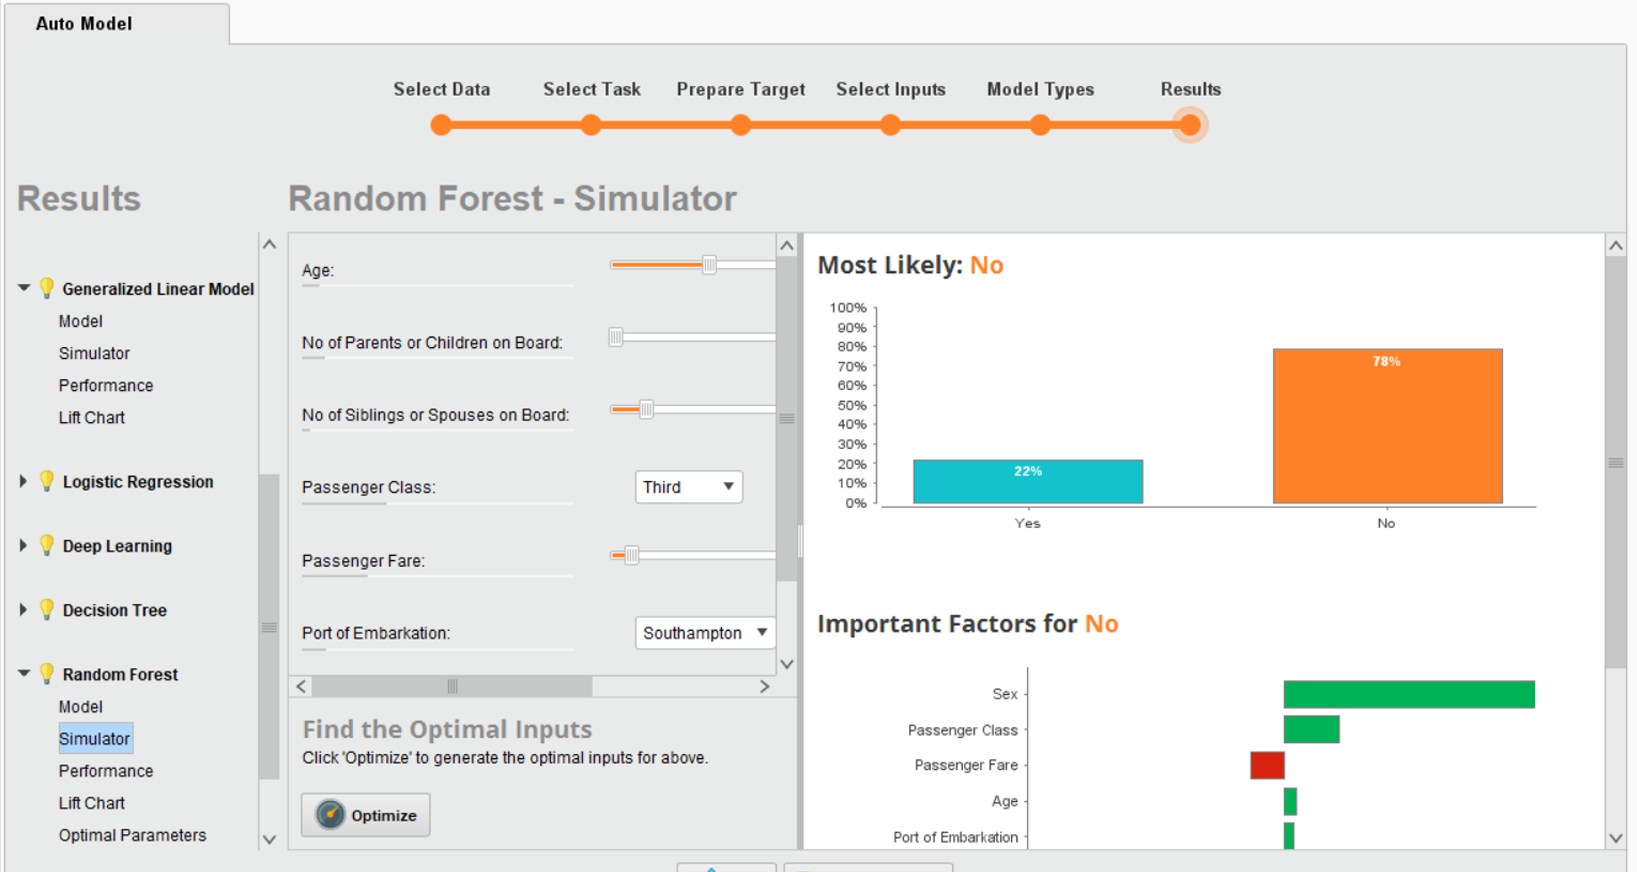Image resolution: width=1637 pixels, height=872 pixels.
Task: Click the Results step circle in wizard
Action: (1189, 125)
